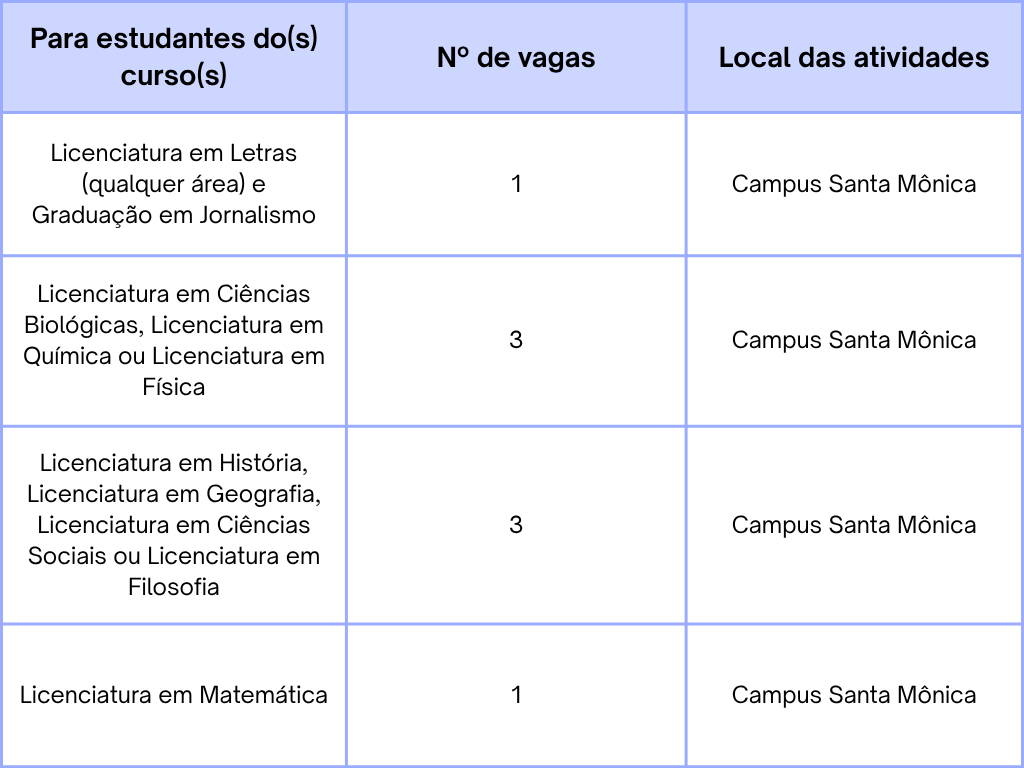Select Campus Santa Mônica in the História row
The image size is (1024, 768).
[x=854, y=525]
